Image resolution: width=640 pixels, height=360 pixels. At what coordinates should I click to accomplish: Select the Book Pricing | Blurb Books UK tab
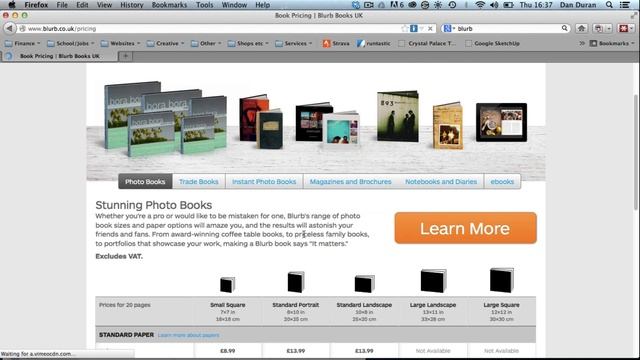60,56
